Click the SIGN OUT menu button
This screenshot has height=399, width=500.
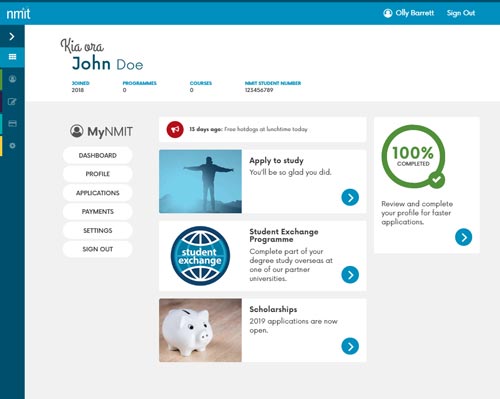pos(98,249)
